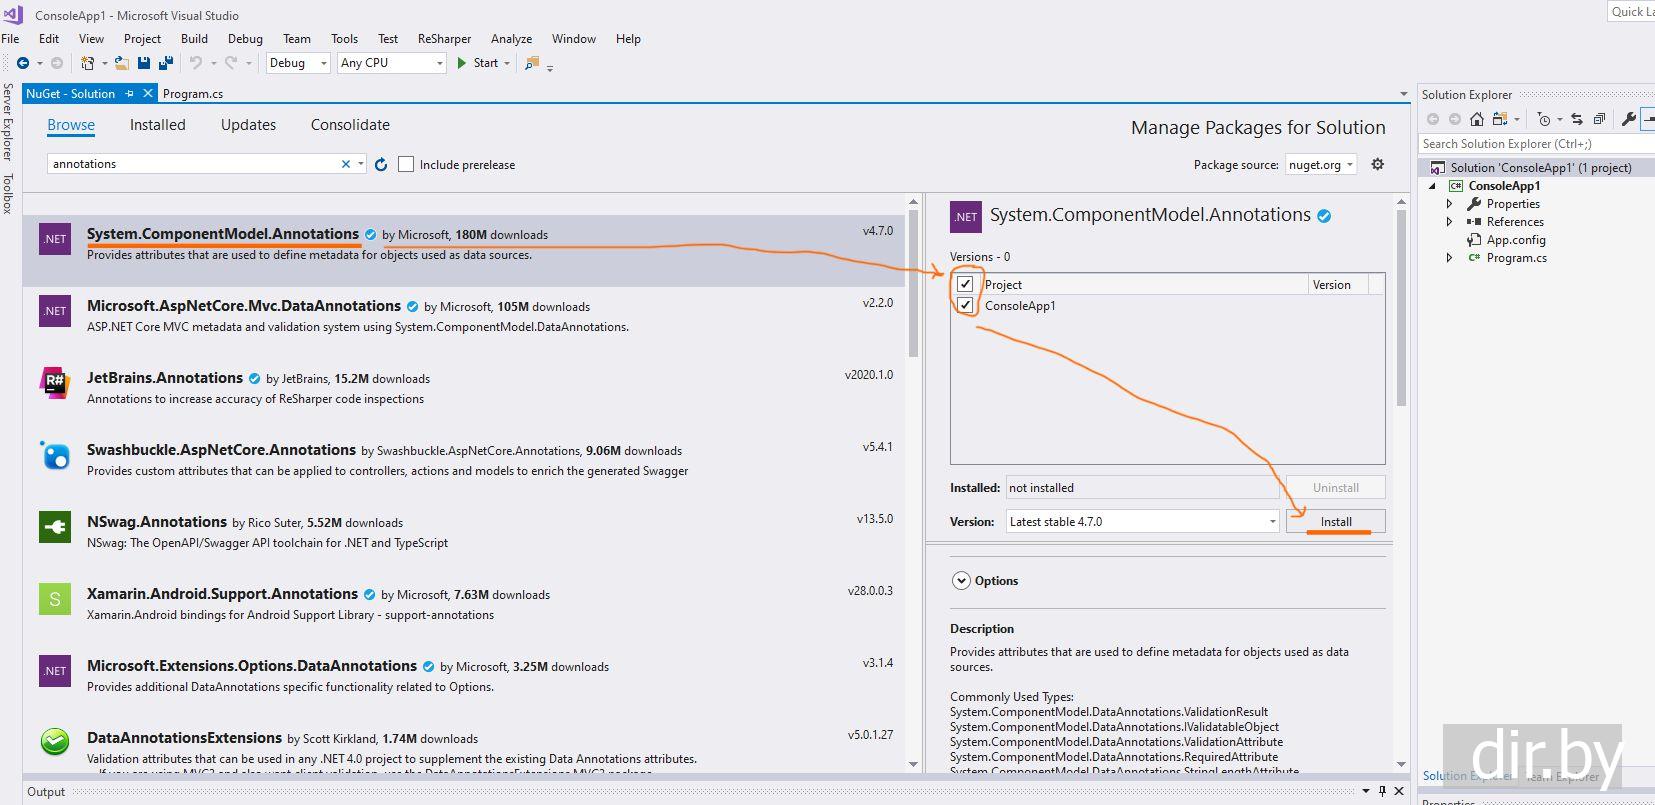
Task: Toggle the select-all Project header checkbox
Action: pyautogui.click(x=965, y=285)
